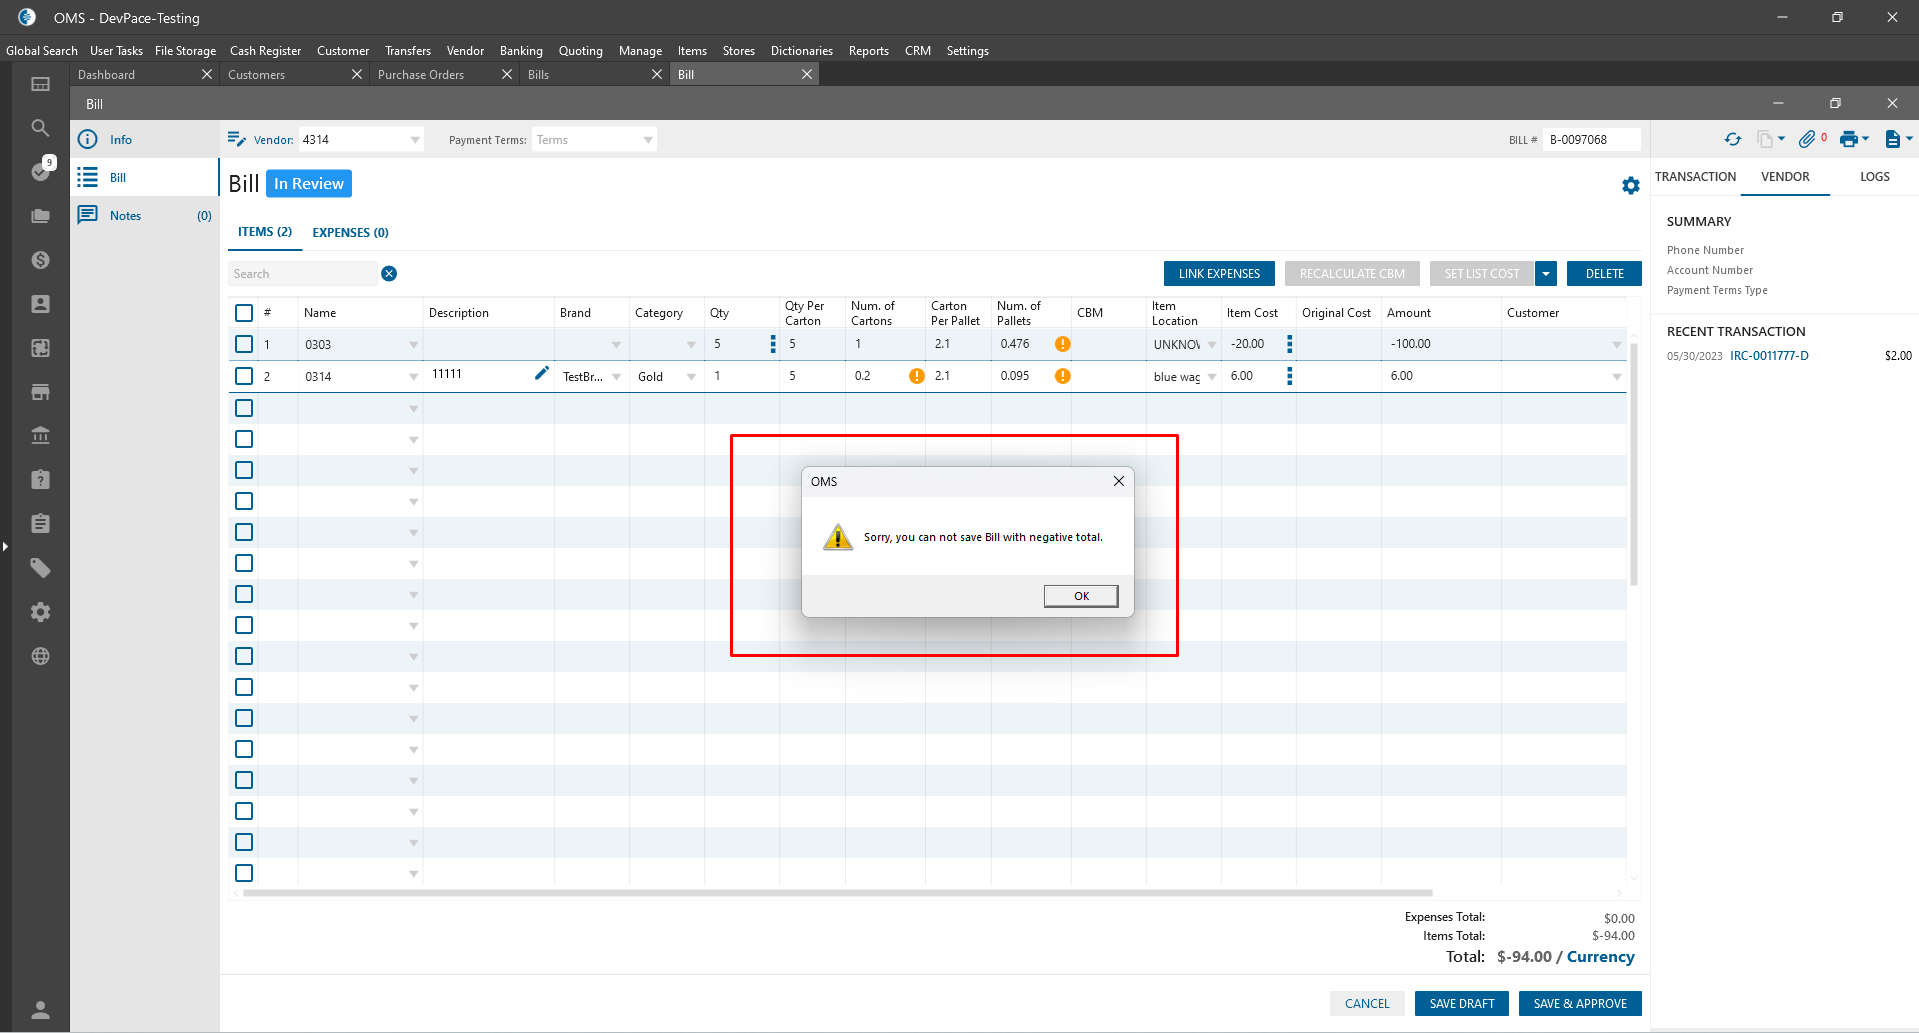Viewport: 1919px width, 1033px height.
Task: Switch to the LOGS panel tab
Action: [1874, 177]
